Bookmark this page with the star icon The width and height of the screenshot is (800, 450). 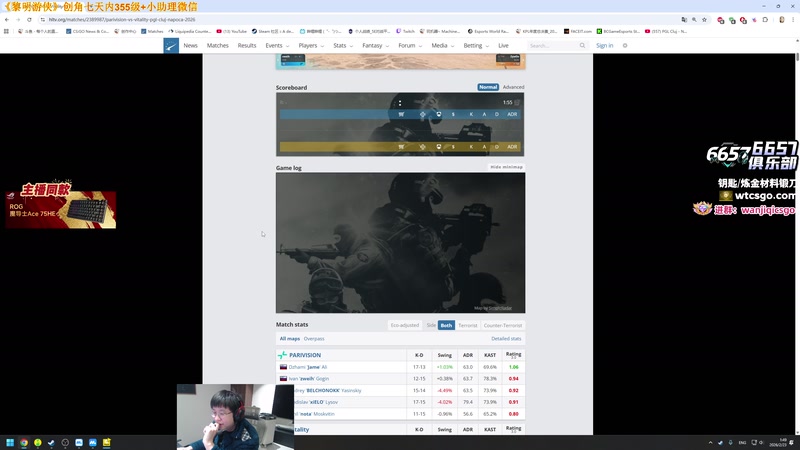(705, 19)
